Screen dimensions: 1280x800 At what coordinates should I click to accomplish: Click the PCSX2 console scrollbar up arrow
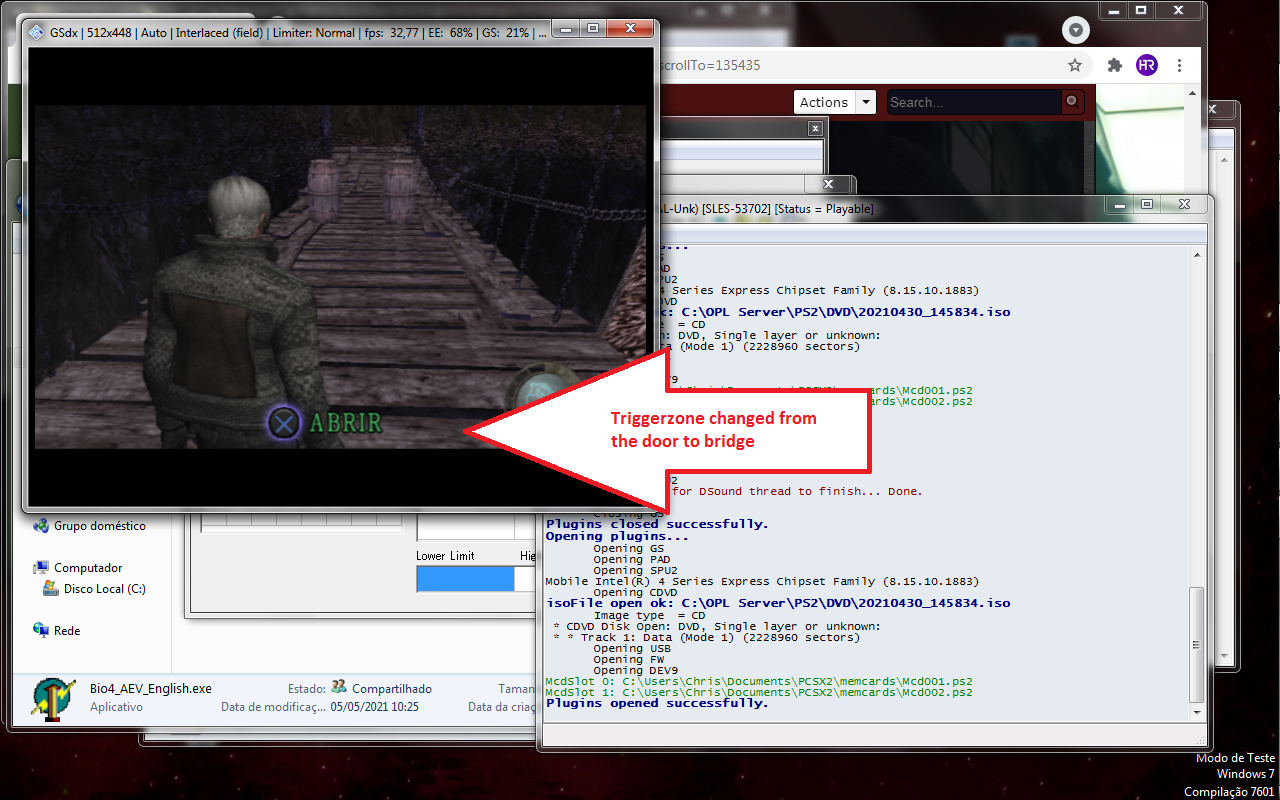tap(1197, 256)
